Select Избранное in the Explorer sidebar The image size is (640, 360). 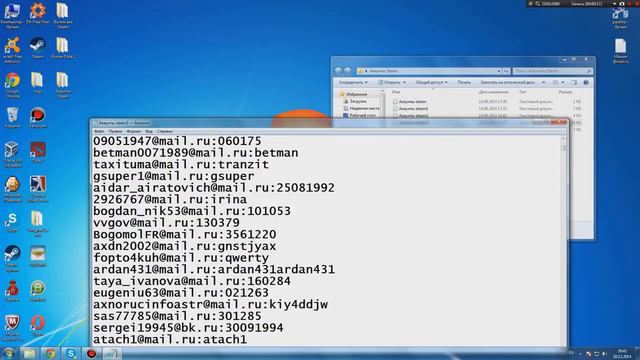[357, 94]
